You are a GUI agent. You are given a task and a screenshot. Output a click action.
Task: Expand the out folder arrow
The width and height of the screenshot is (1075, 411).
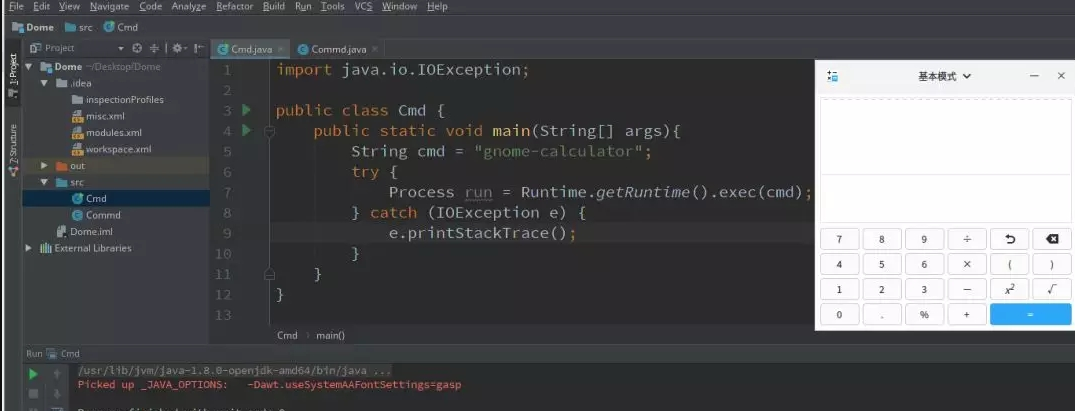coord(45,165)
